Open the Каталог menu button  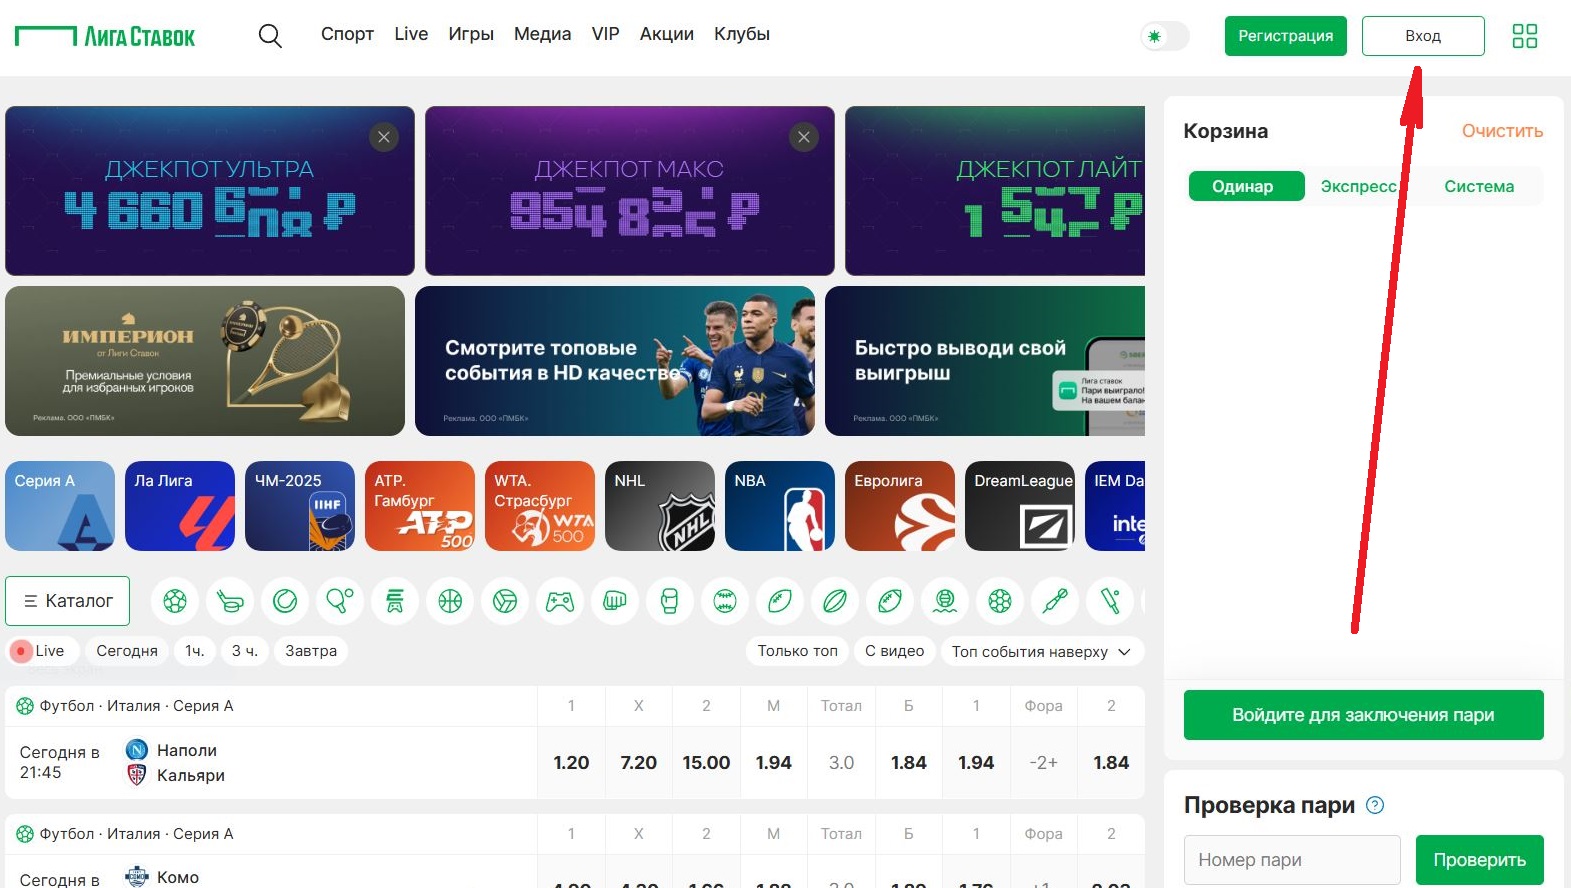(x=68, y=601)
